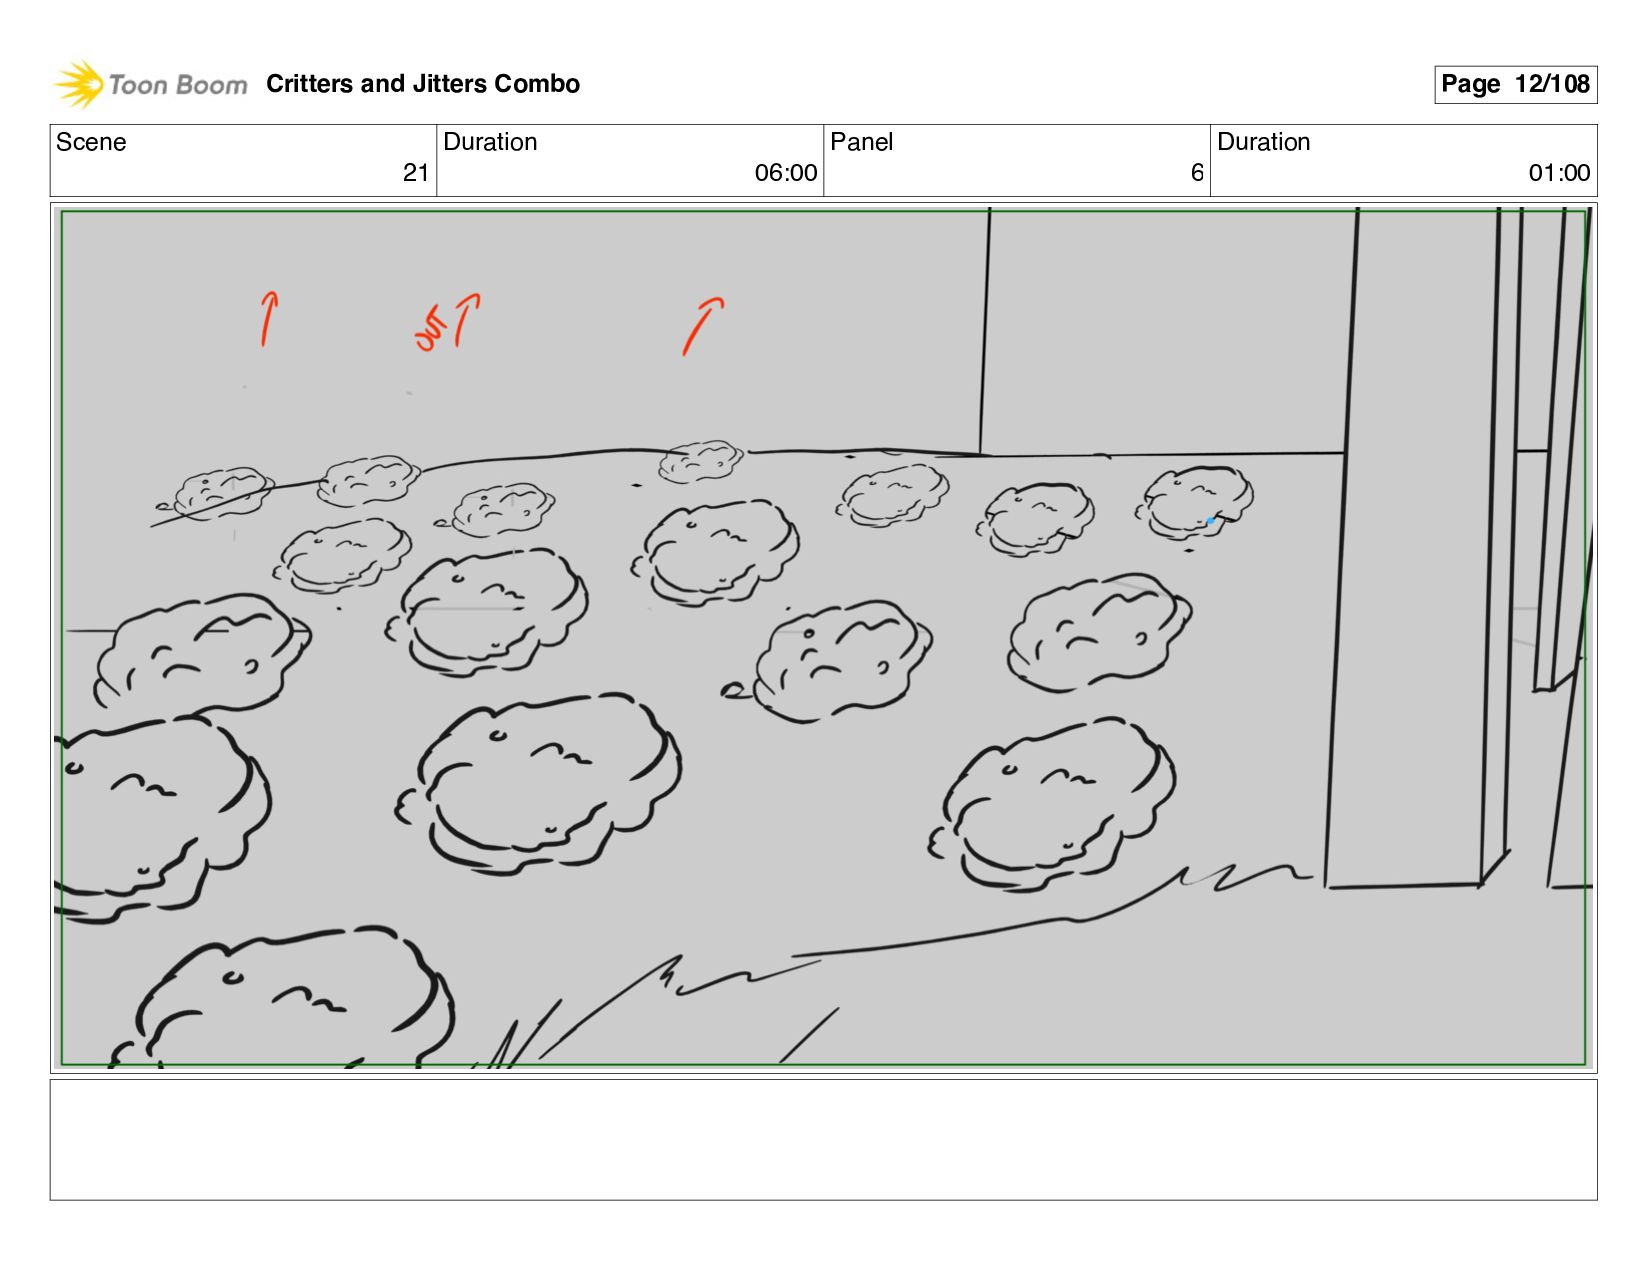Viewport: 1650px width, 1275px height.
Task: Select the Page 12/108 indicator box
Action: (x=1515, y=84)
